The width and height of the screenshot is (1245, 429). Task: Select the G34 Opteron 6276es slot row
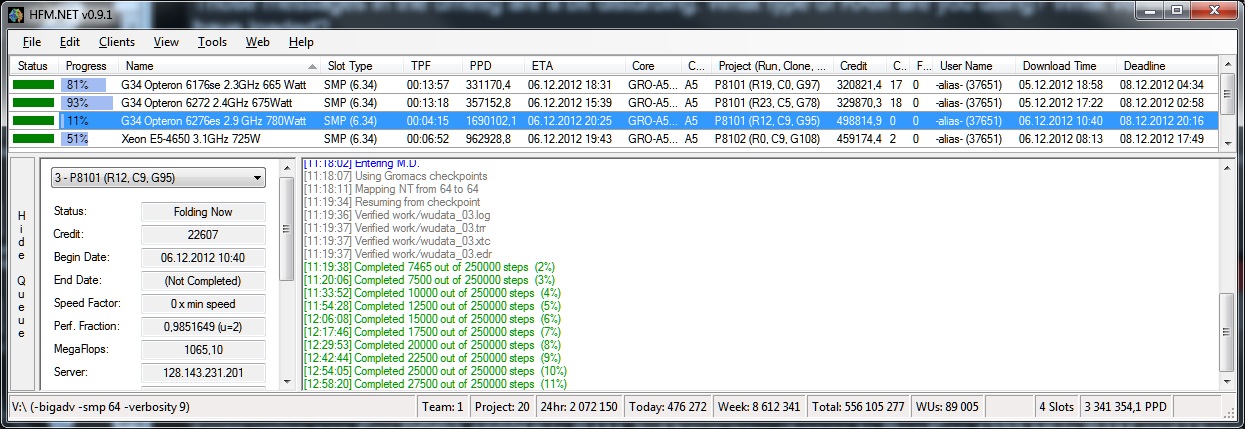(613, 120)
